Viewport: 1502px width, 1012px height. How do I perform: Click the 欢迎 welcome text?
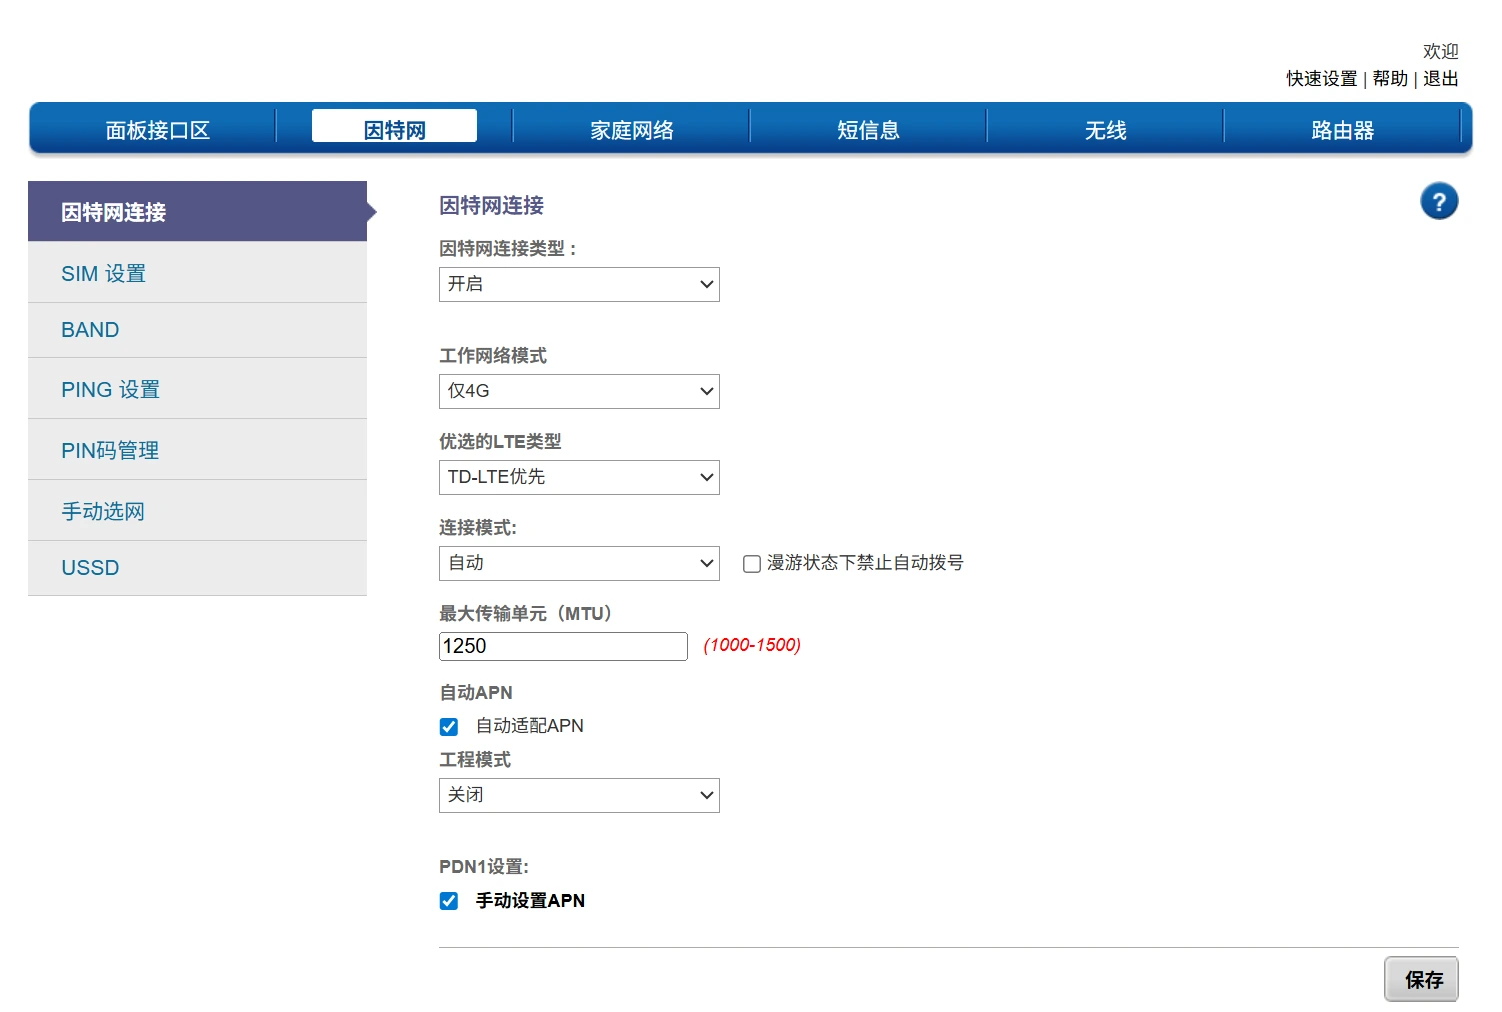[1441, 51]
